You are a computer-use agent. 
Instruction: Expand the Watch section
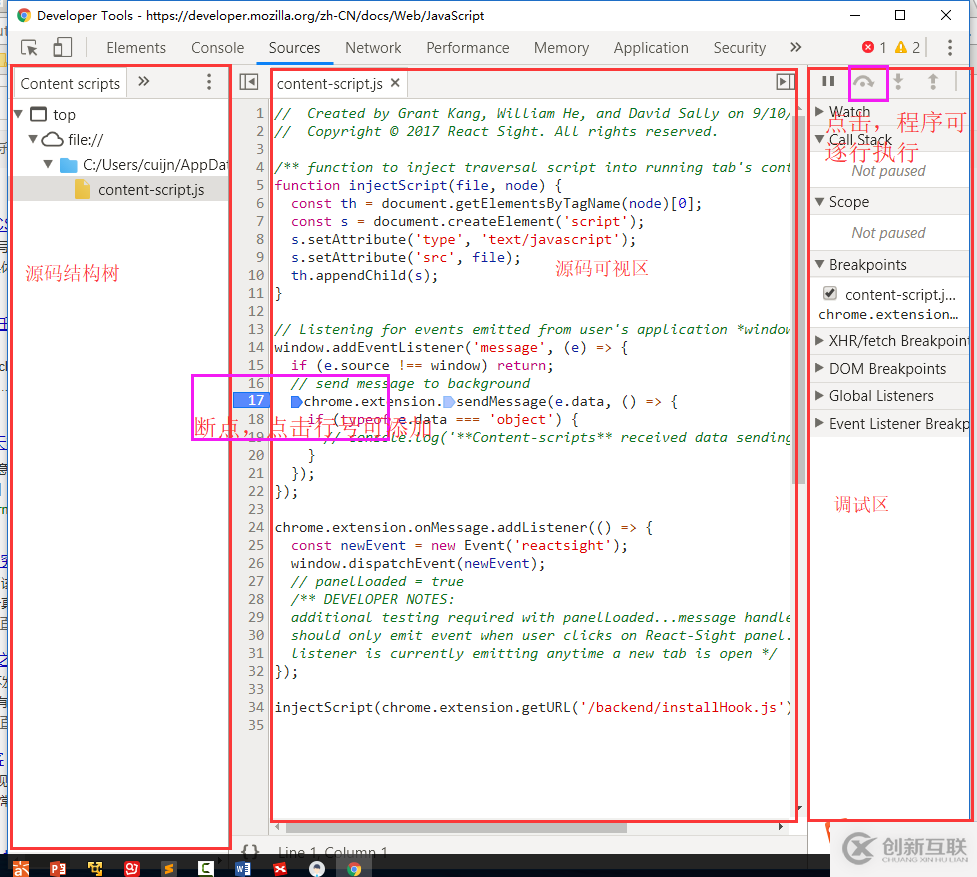819,111
